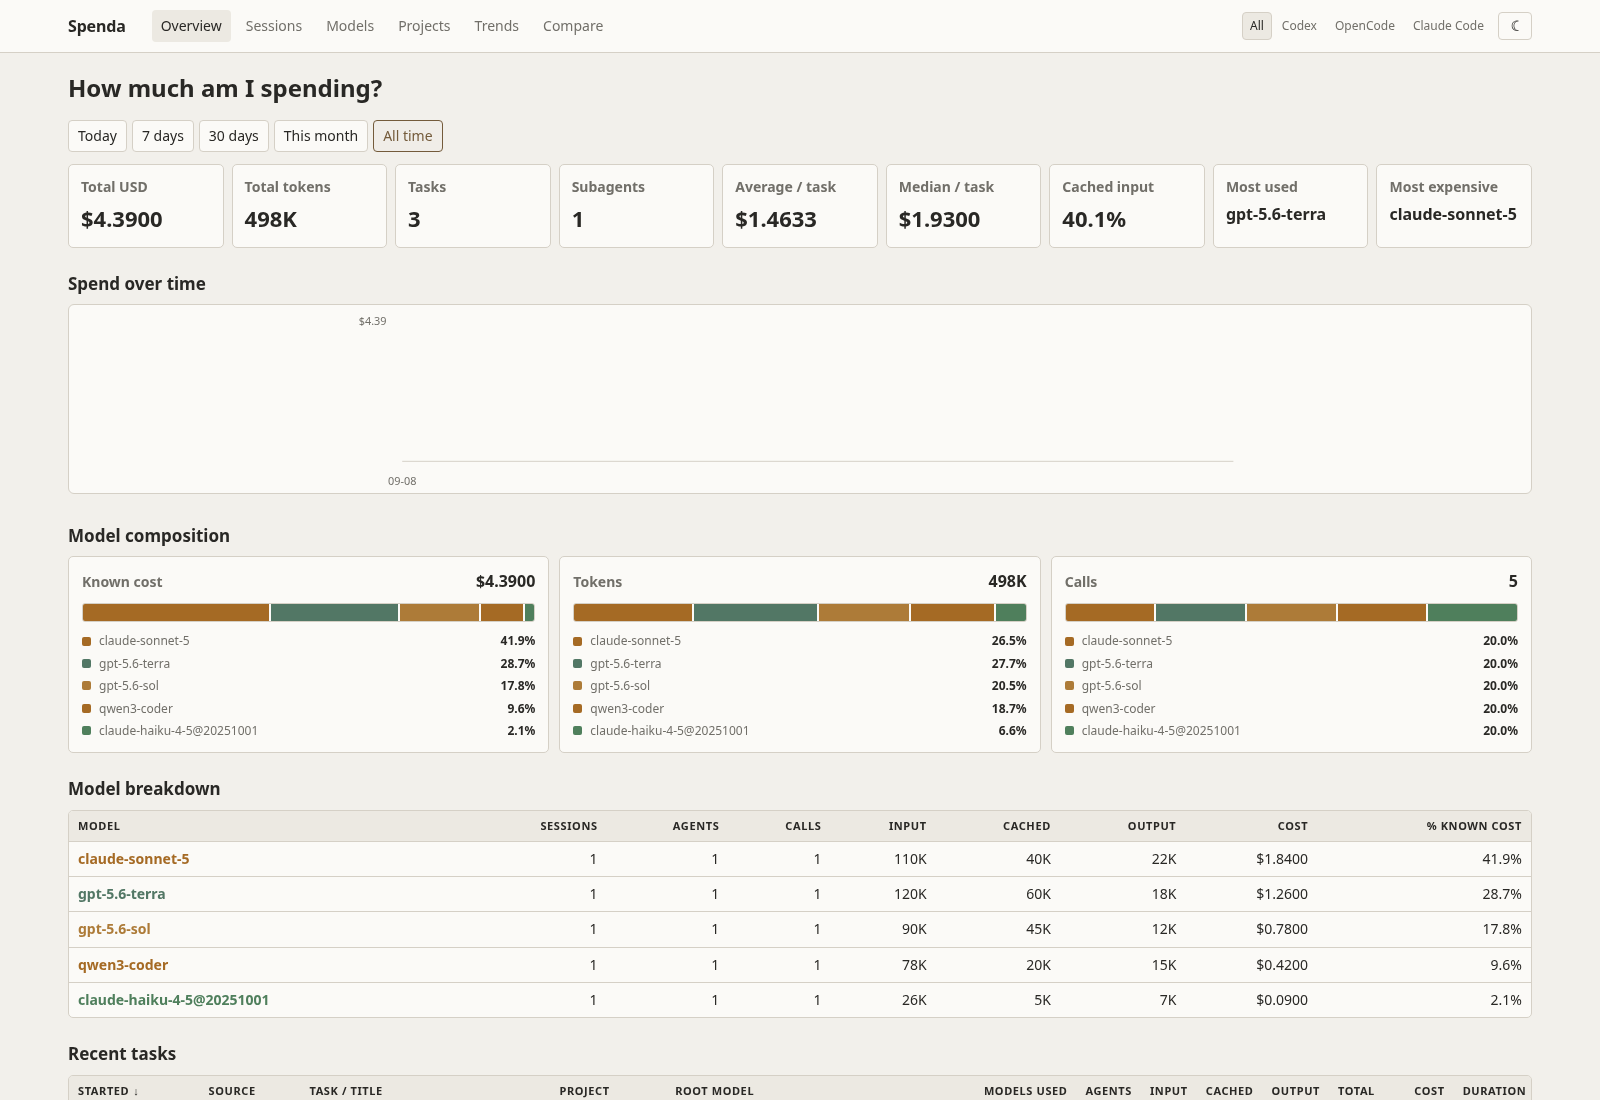The height and width of the screenshot is (1100, 1600).
Task: Click claude-sonnet-5 swatch in Known cost legend
Action: (87, 641)
